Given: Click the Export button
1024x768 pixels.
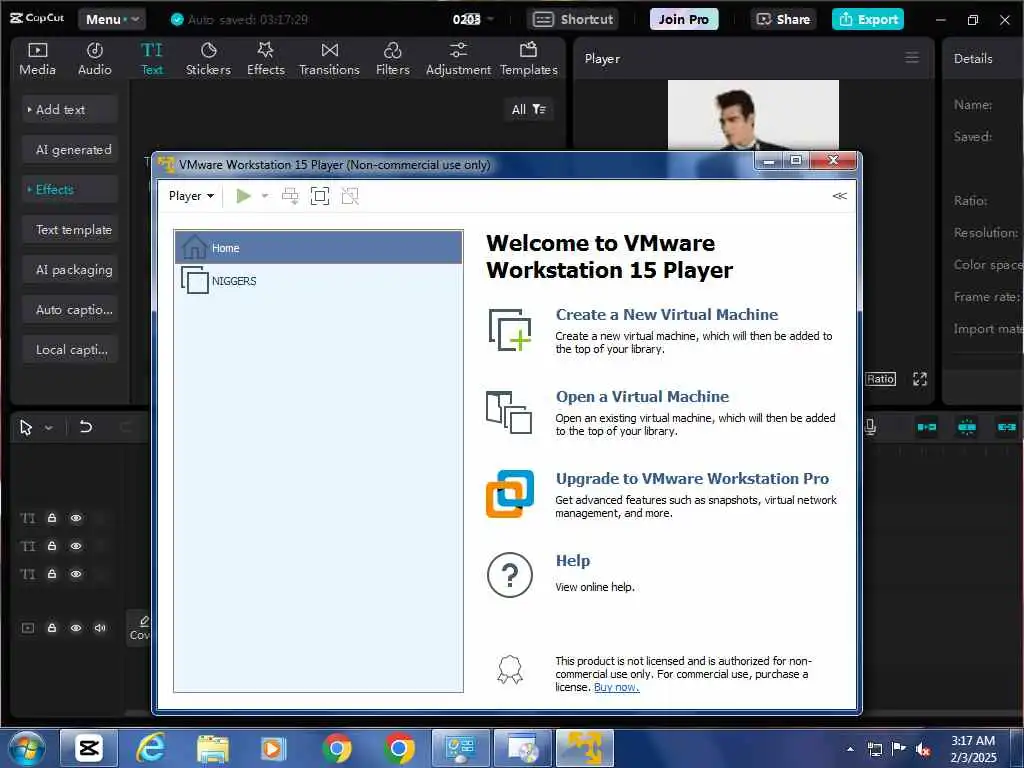Looking at the screenshot, I should pos(868,19).
